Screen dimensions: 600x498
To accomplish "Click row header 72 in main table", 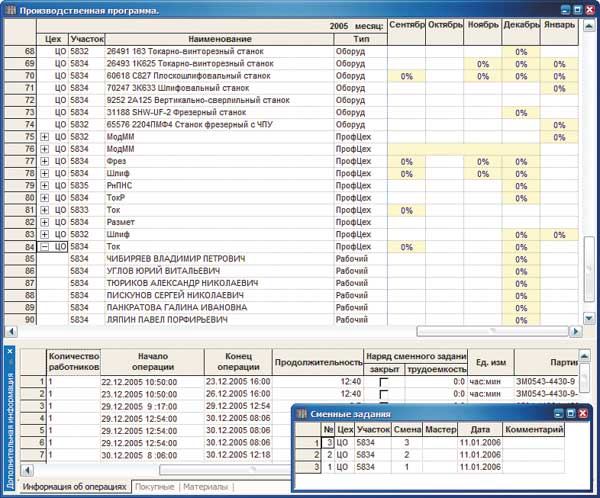I will coord(20,100).
